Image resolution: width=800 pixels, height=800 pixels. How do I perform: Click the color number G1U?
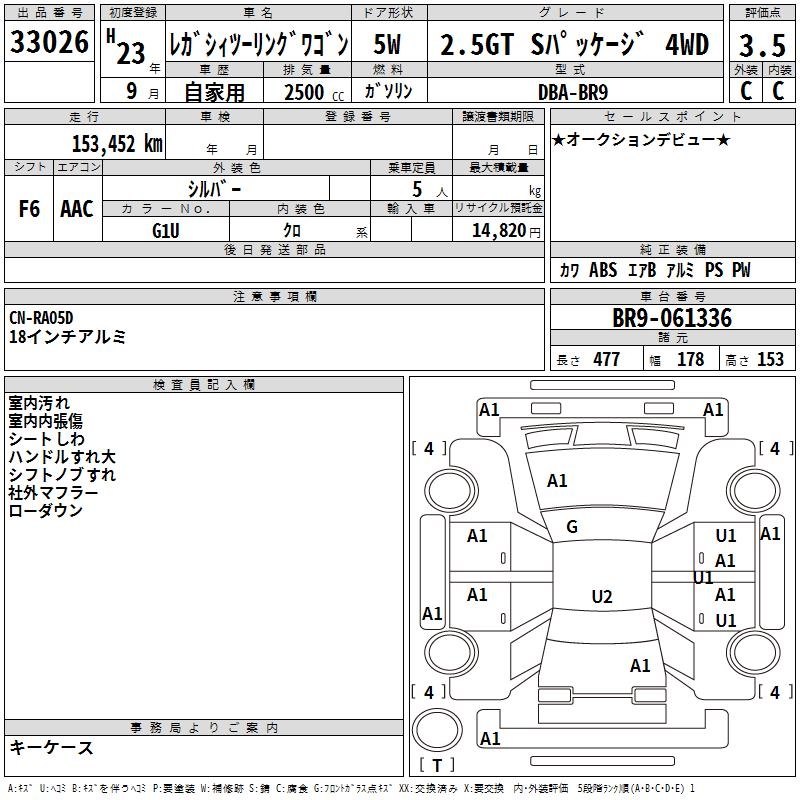(166, 229)
